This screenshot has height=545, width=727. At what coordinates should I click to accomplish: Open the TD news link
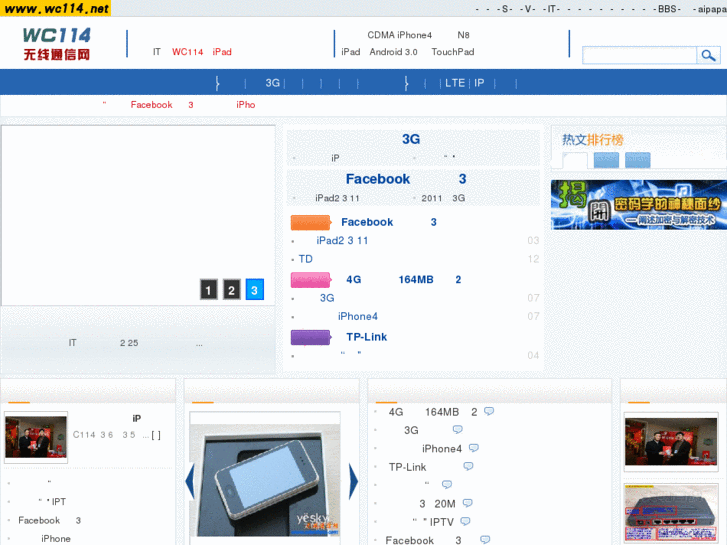pos(306,259)
